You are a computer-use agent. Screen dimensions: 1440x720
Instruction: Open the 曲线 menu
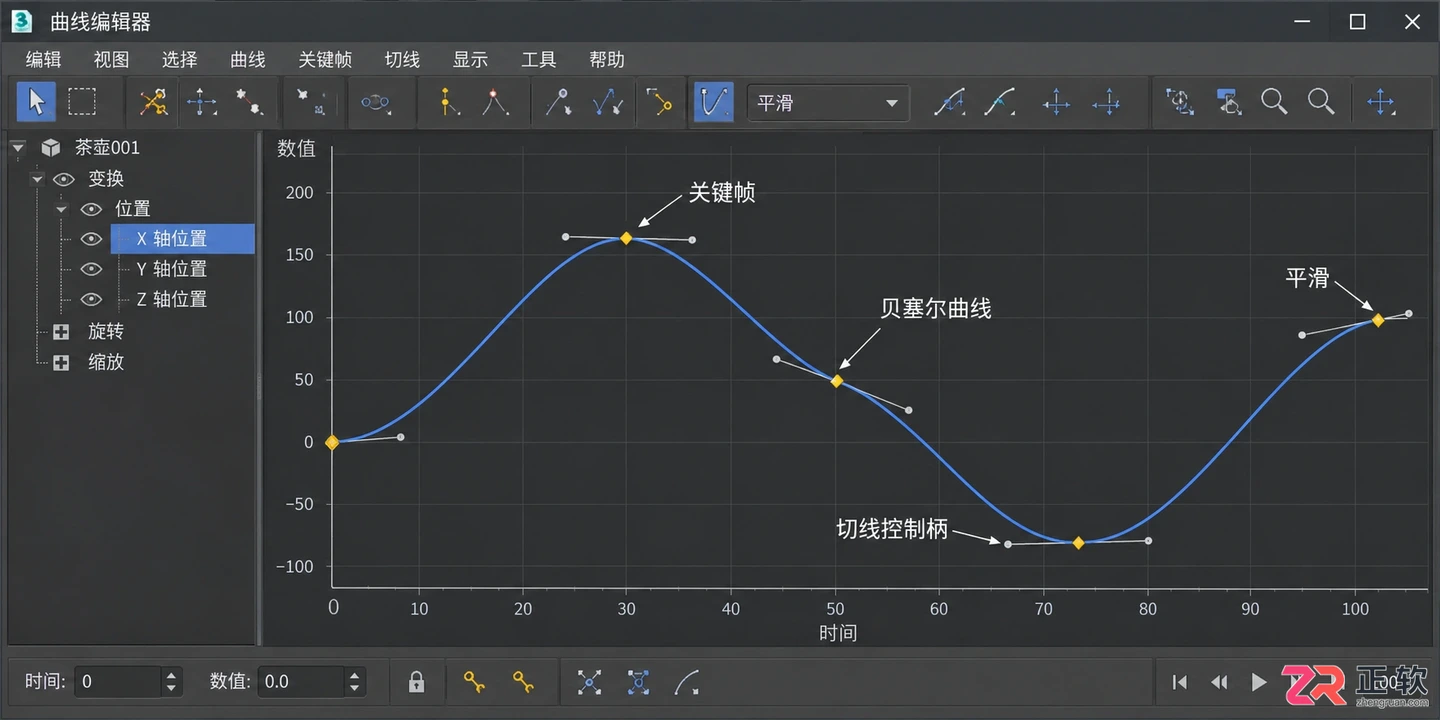248,59
